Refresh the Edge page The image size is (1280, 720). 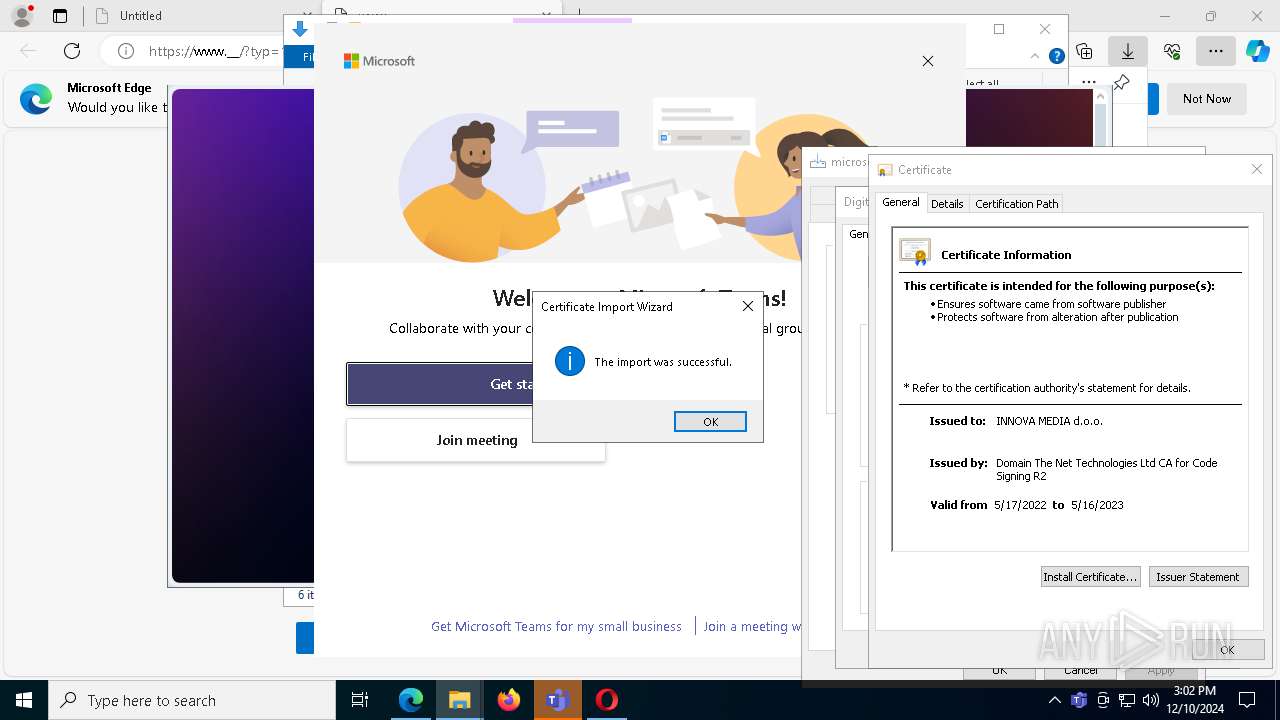[72, 50]
